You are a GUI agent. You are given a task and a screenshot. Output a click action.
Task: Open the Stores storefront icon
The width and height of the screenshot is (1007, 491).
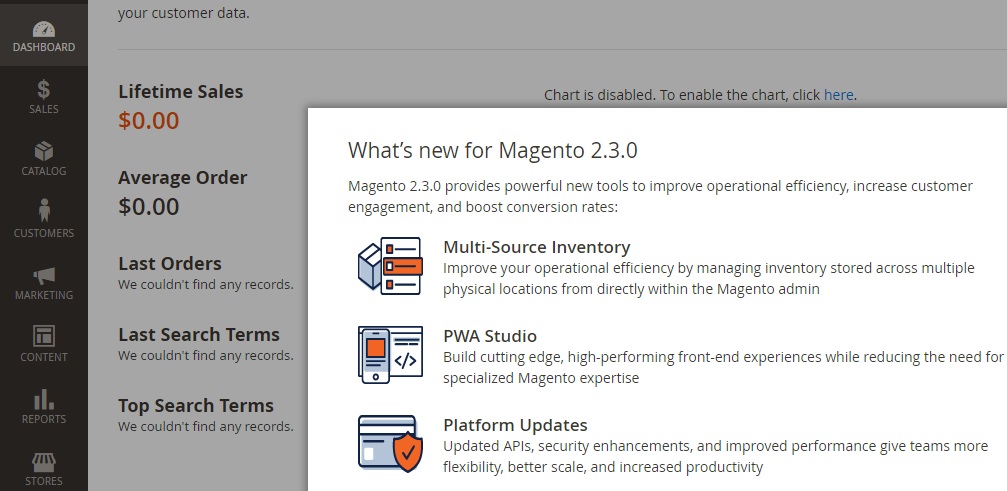pos(44,461)
